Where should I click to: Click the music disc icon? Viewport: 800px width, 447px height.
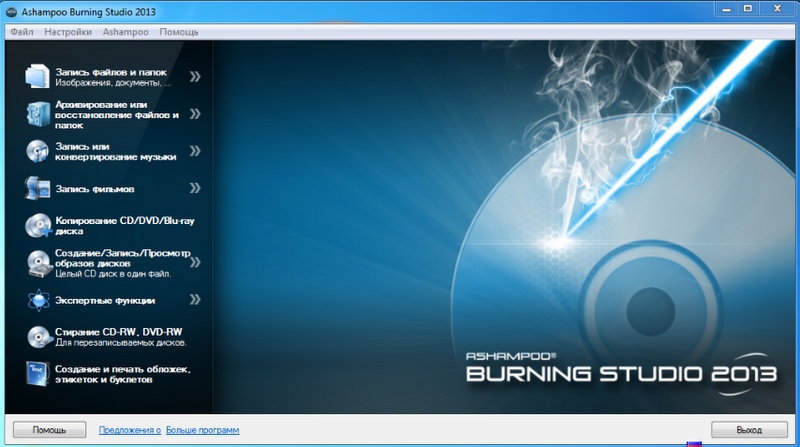pyautogui.click(x=38, y=152)
